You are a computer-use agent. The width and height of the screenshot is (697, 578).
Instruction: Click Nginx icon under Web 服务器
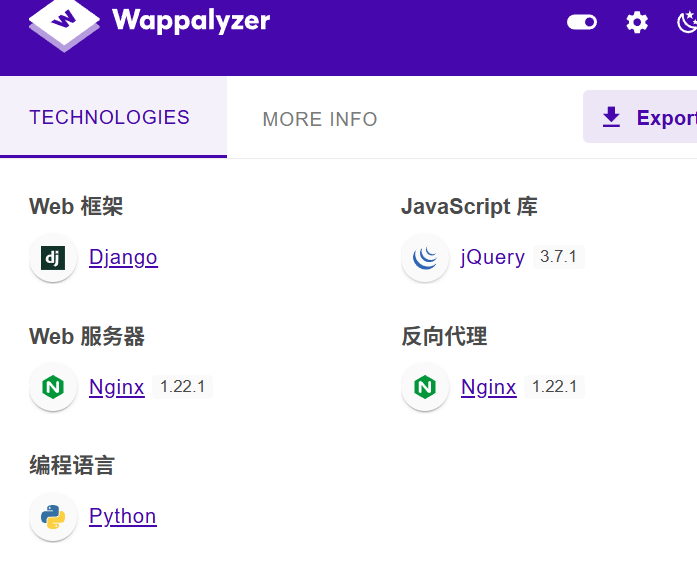click(53, 387)
